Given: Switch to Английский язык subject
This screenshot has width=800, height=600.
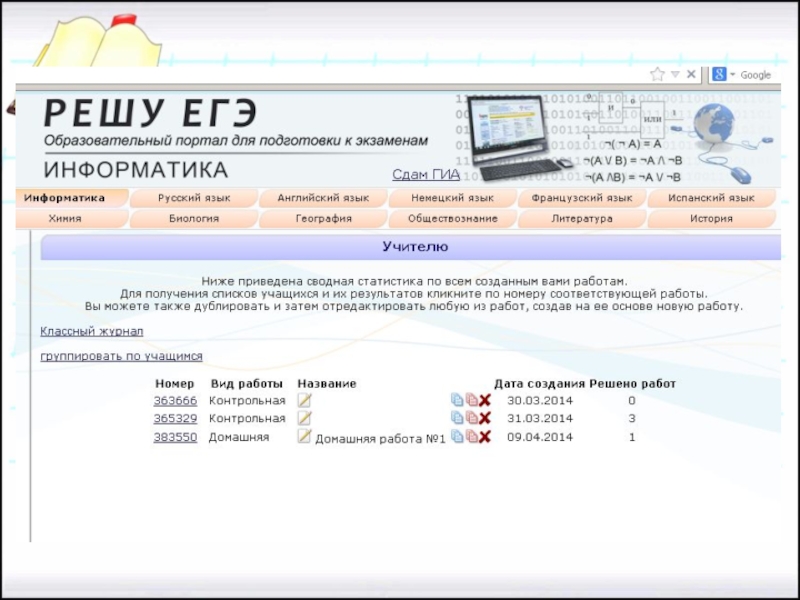Looking at the screenshot, I should [x=323, y=198].
